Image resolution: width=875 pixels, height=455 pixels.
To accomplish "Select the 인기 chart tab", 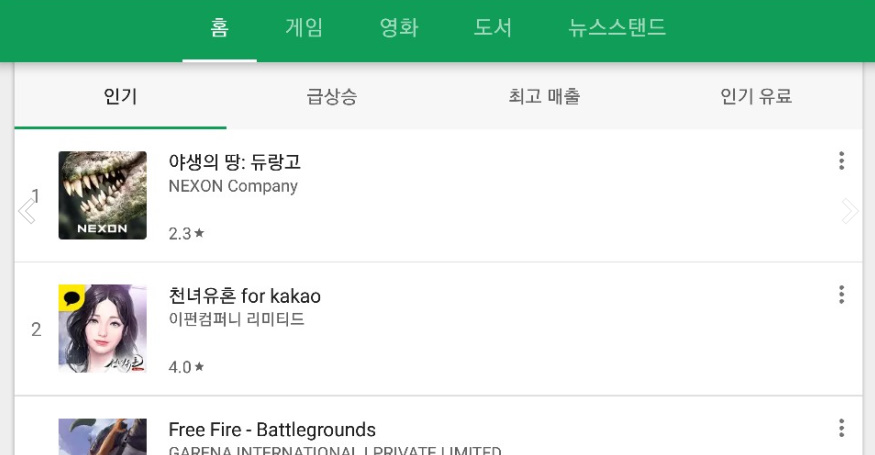I will (120, 97).
